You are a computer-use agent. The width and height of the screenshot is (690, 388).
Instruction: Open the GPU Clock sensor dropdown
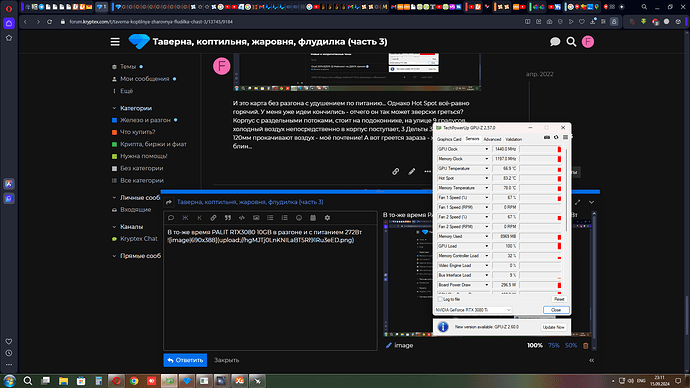coord(486,149)
